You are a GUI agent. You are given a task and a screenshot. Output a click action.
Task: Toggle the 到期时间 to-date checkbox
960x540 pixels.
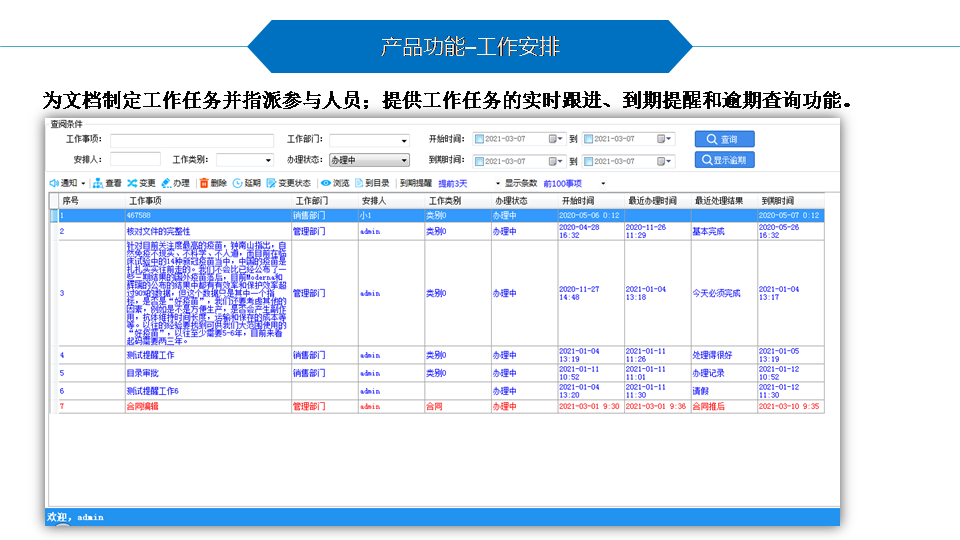tap(588, 161)
